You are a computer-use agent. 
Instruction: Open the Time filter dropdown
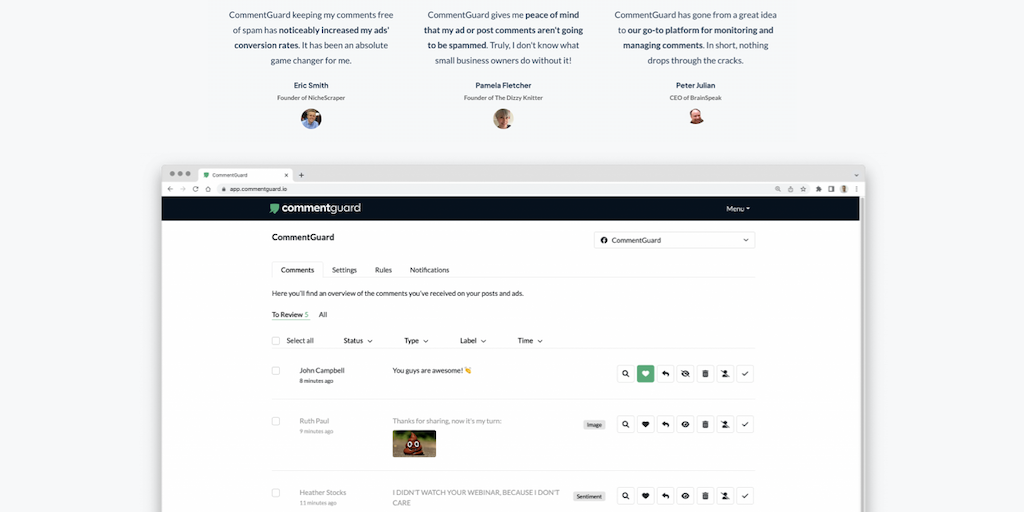(530, 341)
